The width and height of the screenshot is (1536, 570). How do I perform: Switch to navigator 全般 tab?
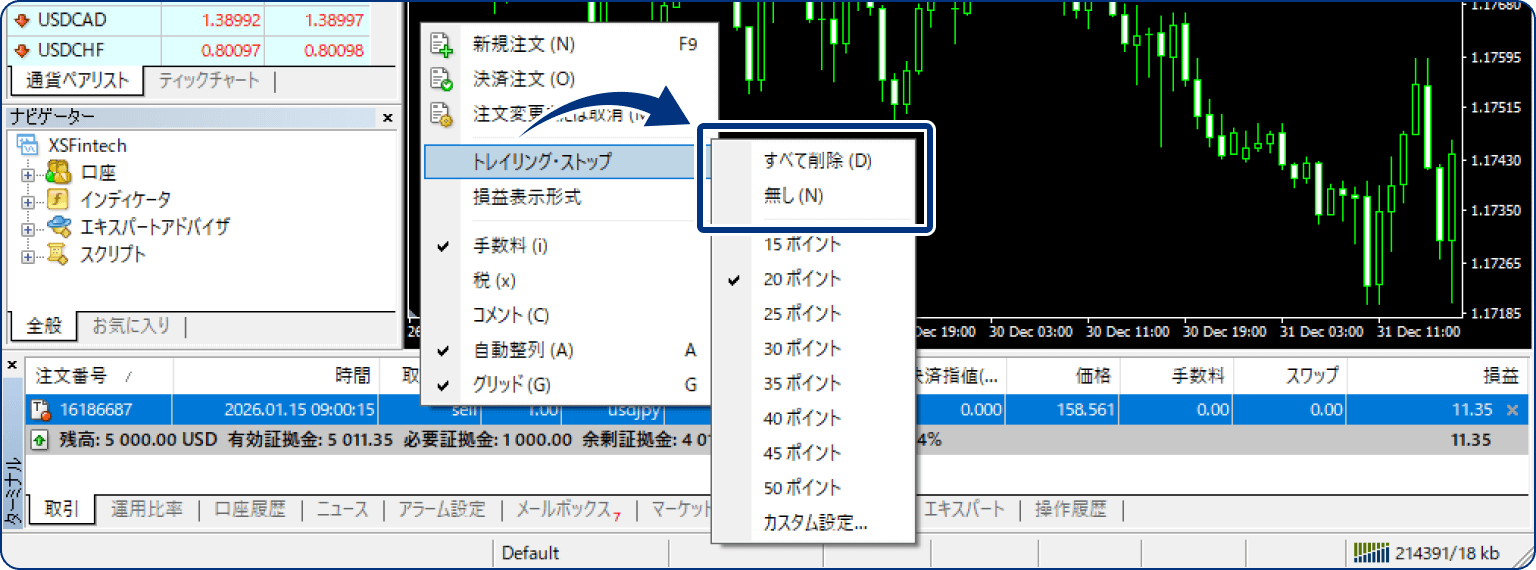tap(44, 326)
